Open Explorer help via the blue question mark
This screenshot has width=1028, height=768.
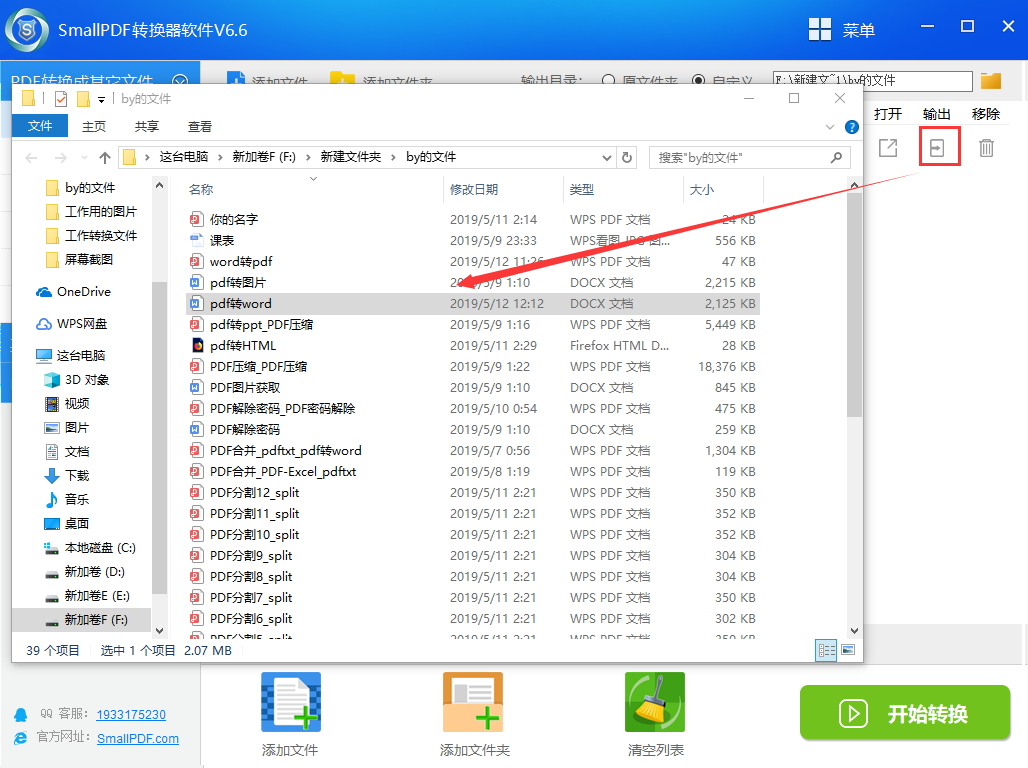click(852, 127)
